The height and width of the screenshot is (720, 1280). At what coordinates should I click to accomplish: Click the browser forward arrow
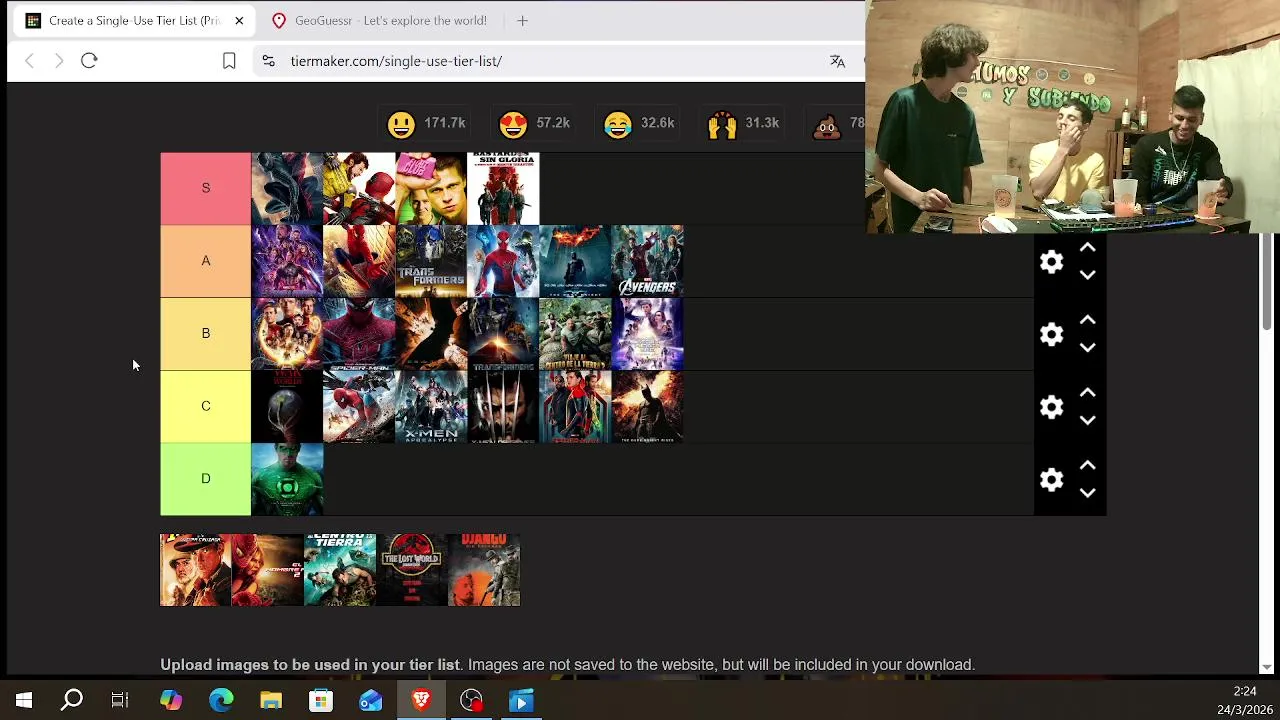click(59, 61)
